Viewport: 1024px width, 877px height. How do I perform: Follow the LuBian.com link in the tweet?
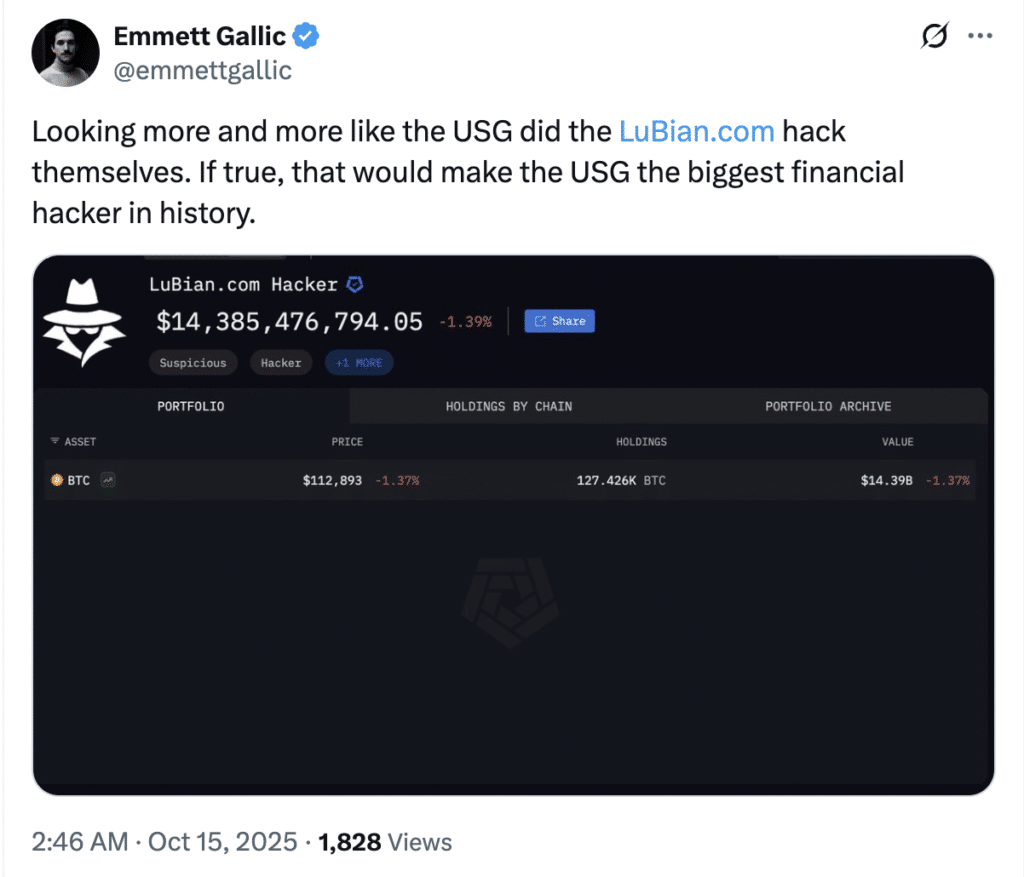[x=696, y=131]
